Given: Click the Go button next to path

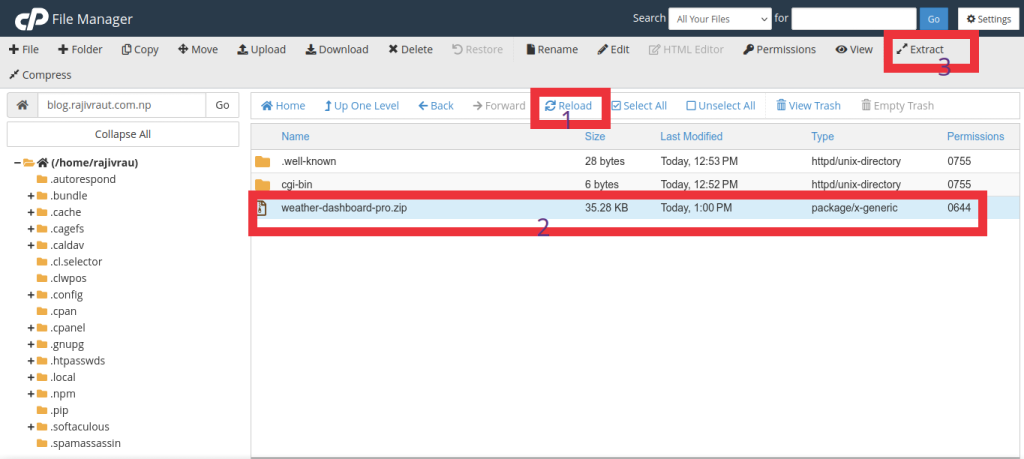Looking at the screenshot, I should (222, 105).
